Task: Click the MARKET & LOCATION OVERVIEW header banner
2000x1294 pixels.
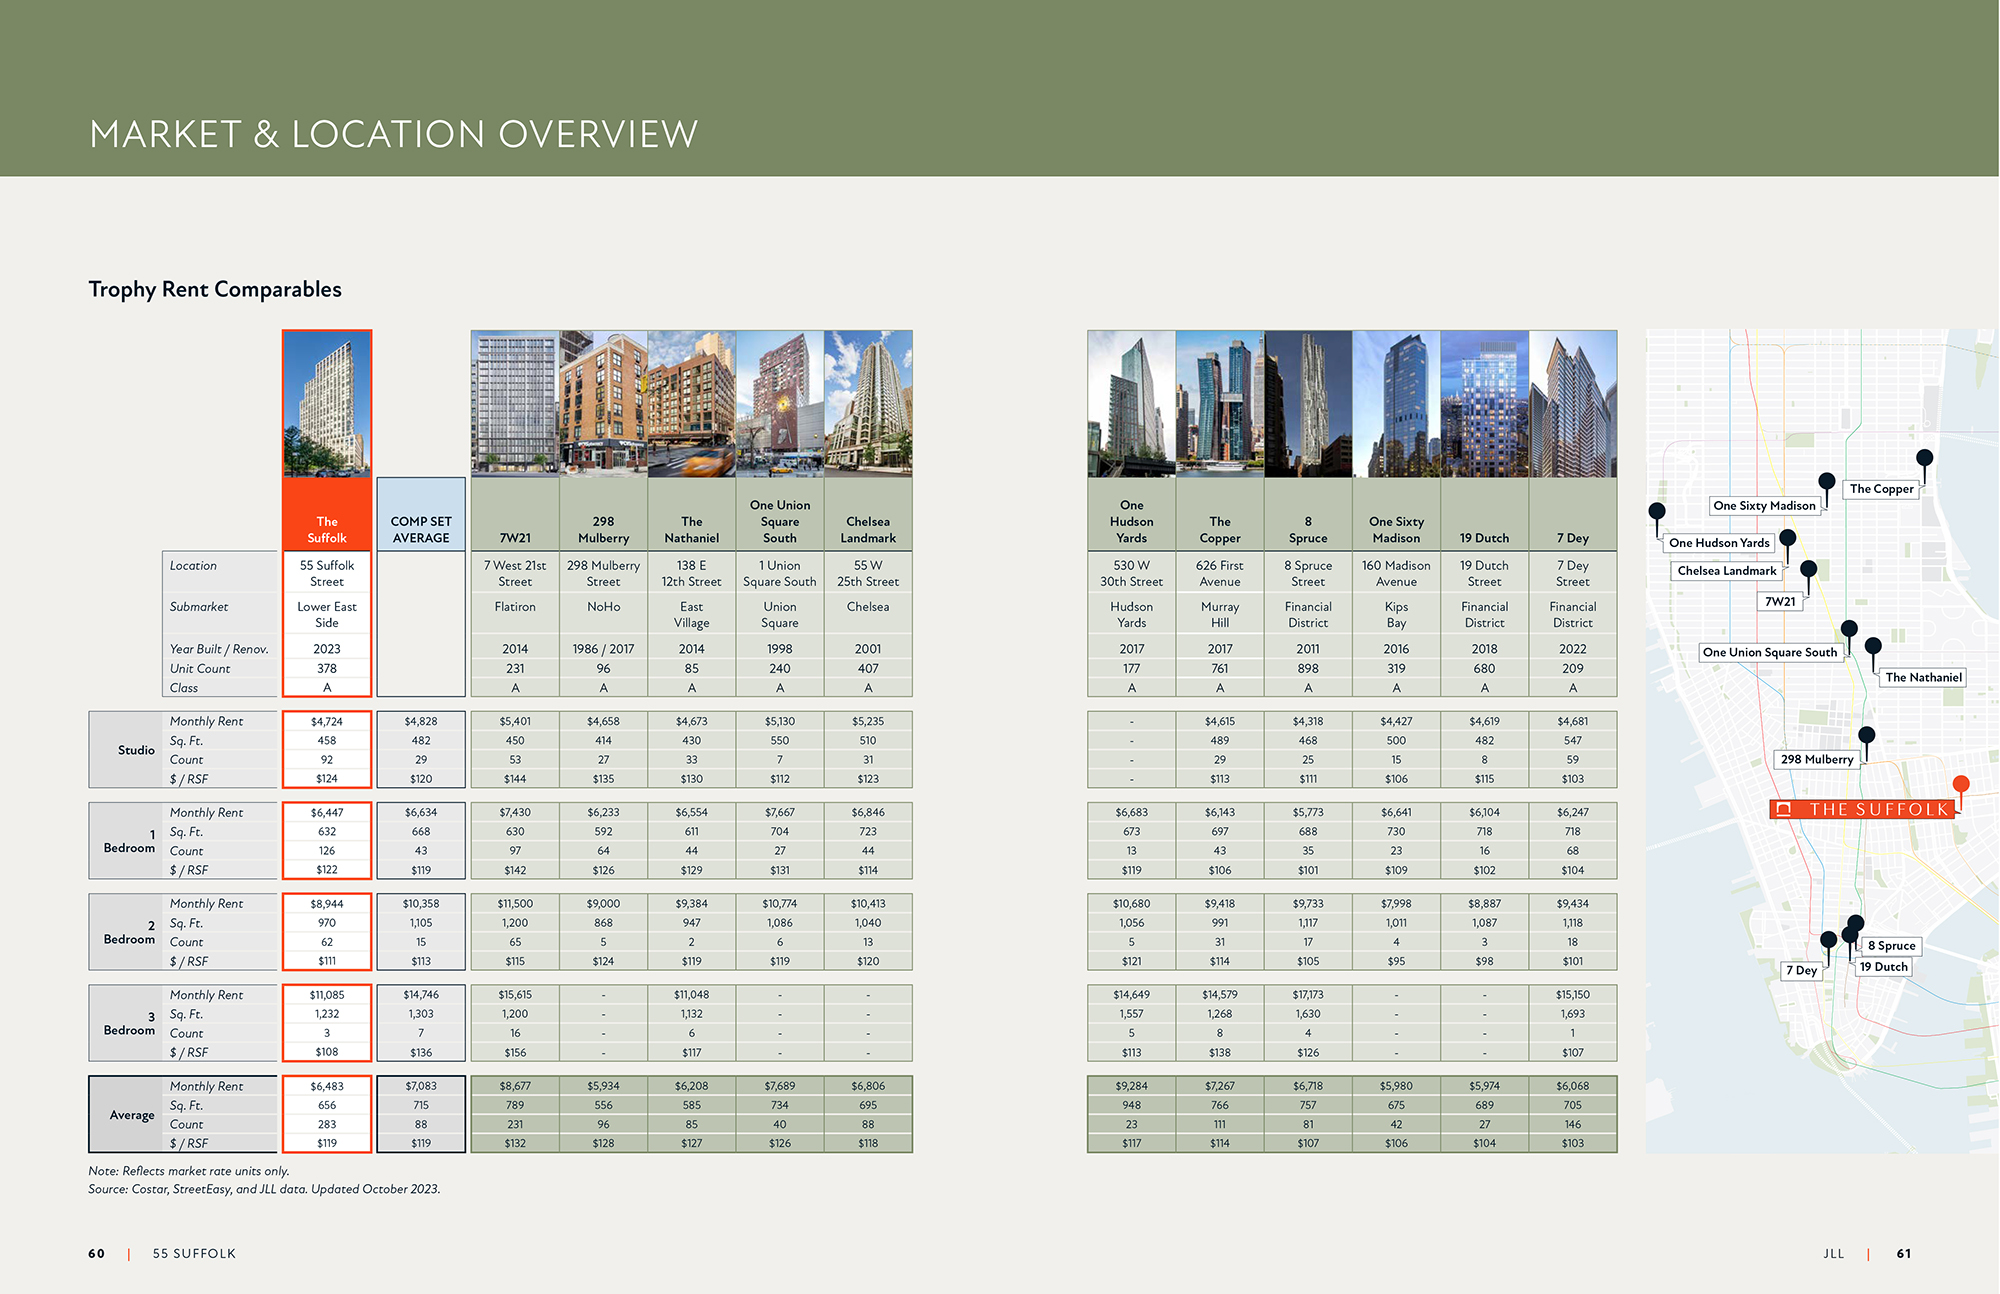Action: pyautogui.click(x=395, y=133)
